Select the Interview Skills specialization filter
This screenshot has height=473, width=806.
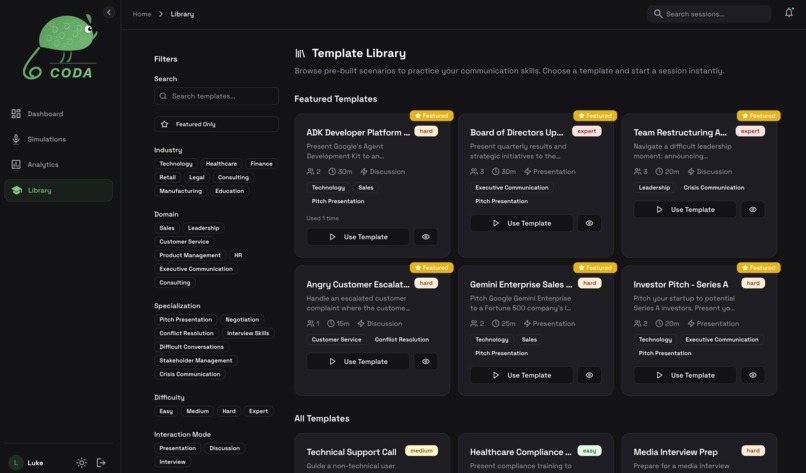click(248, 333)
